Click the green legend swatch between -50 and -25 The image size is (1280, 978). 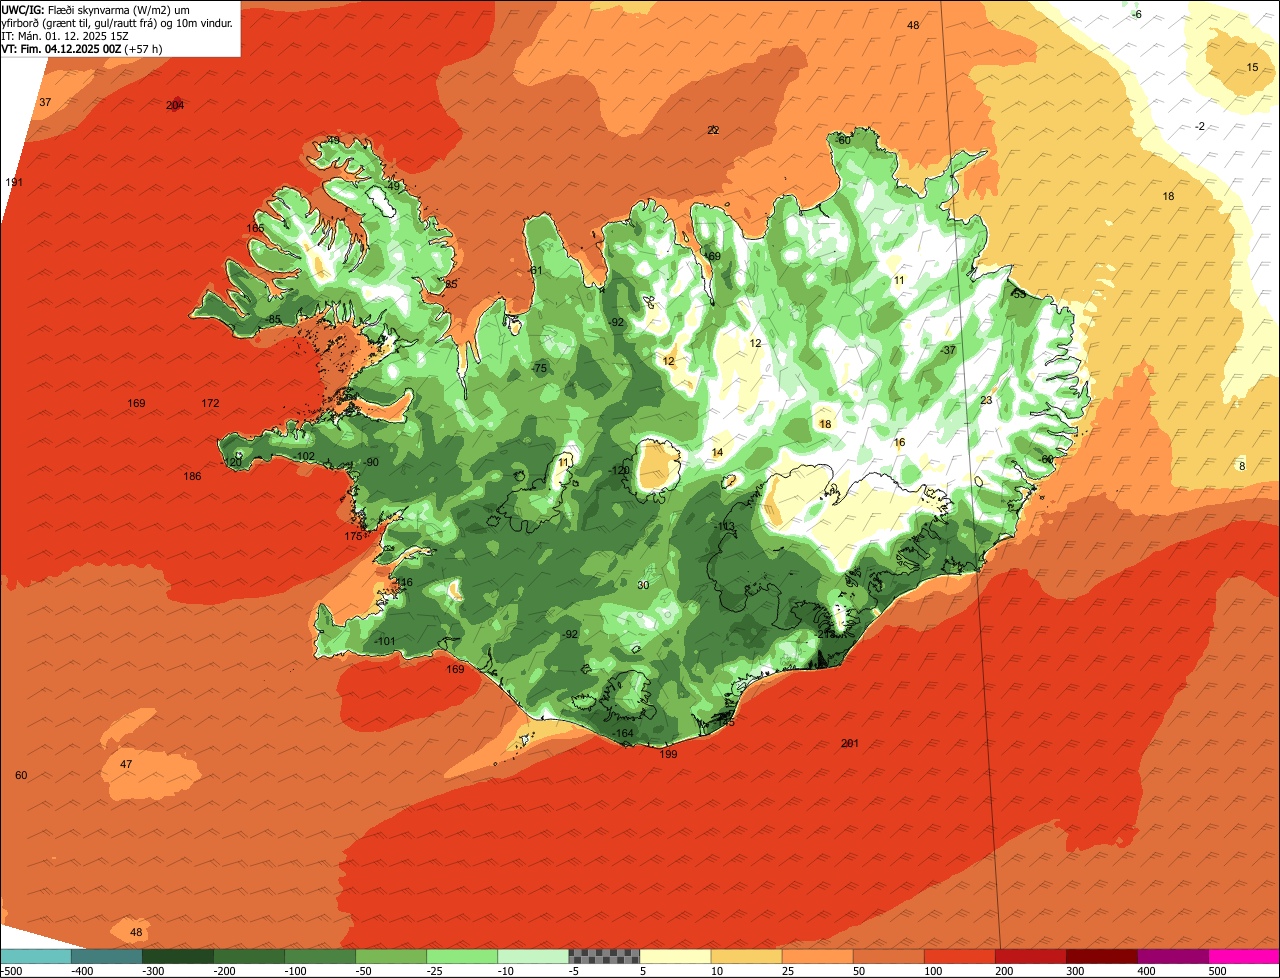tap(391, 956)
